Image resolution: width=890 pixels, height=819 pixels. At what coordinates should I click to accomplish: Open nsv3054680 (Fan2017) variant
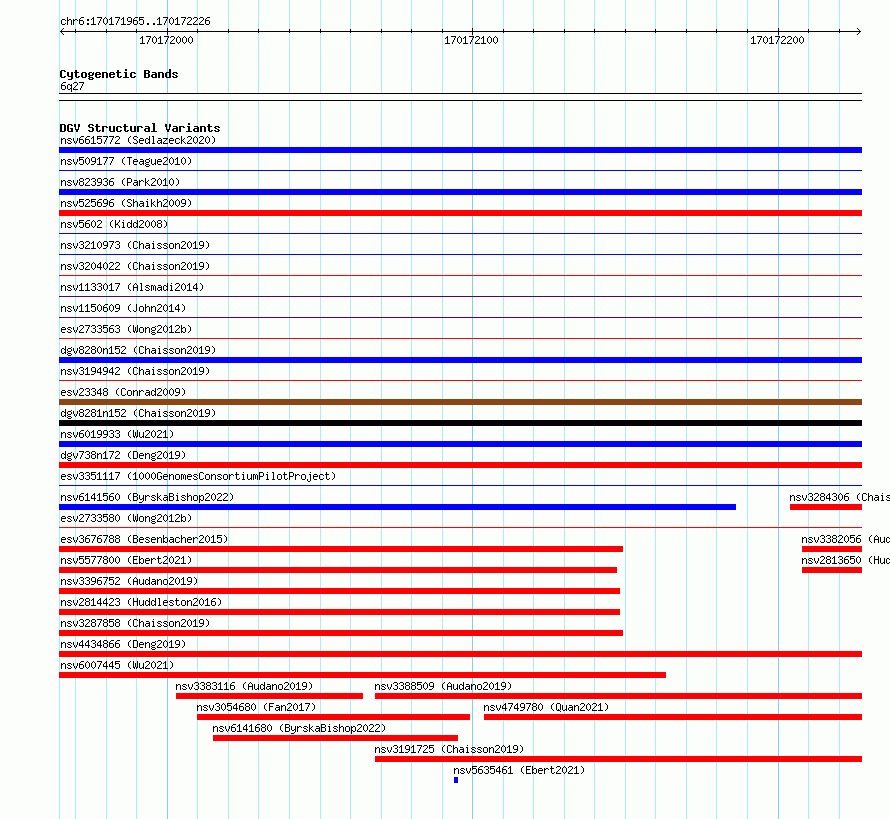tap(256, 707)
